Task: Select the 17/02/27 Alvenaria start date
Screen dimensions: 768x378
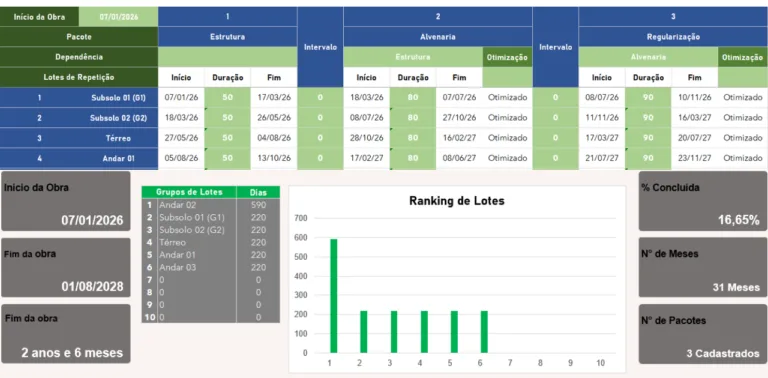Action: 367,158
